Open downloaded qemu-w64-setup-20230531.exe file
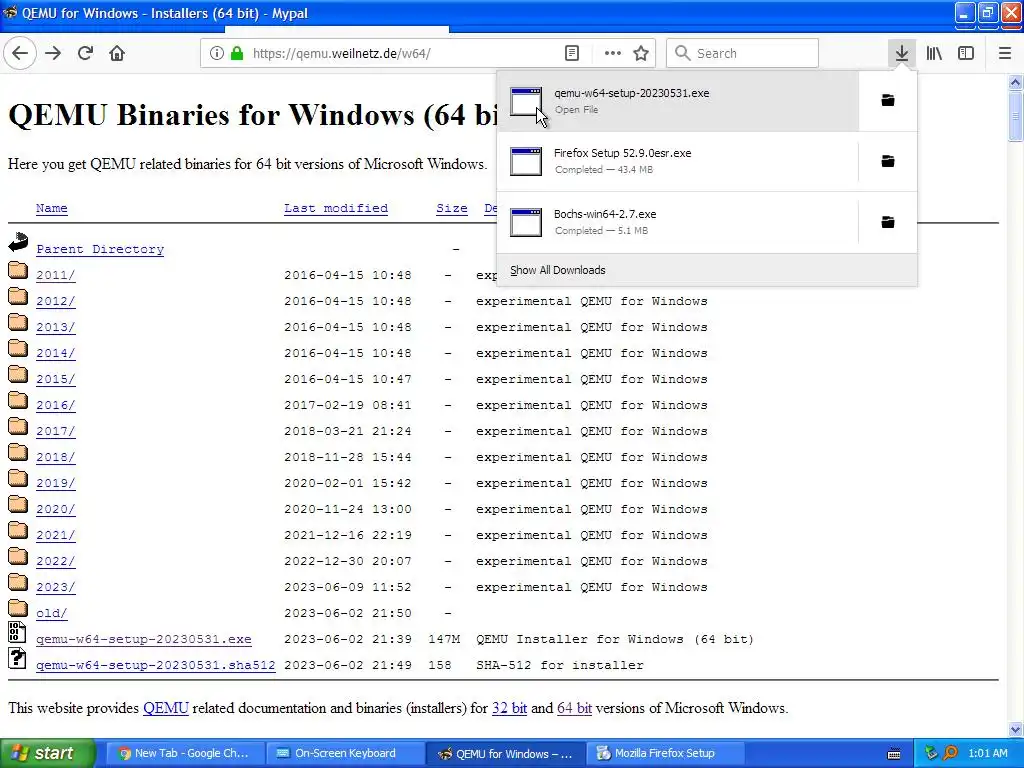Image resolution: width=1024 pixels, height=768 pixels. pyautogui.click(x=678, y=101)
